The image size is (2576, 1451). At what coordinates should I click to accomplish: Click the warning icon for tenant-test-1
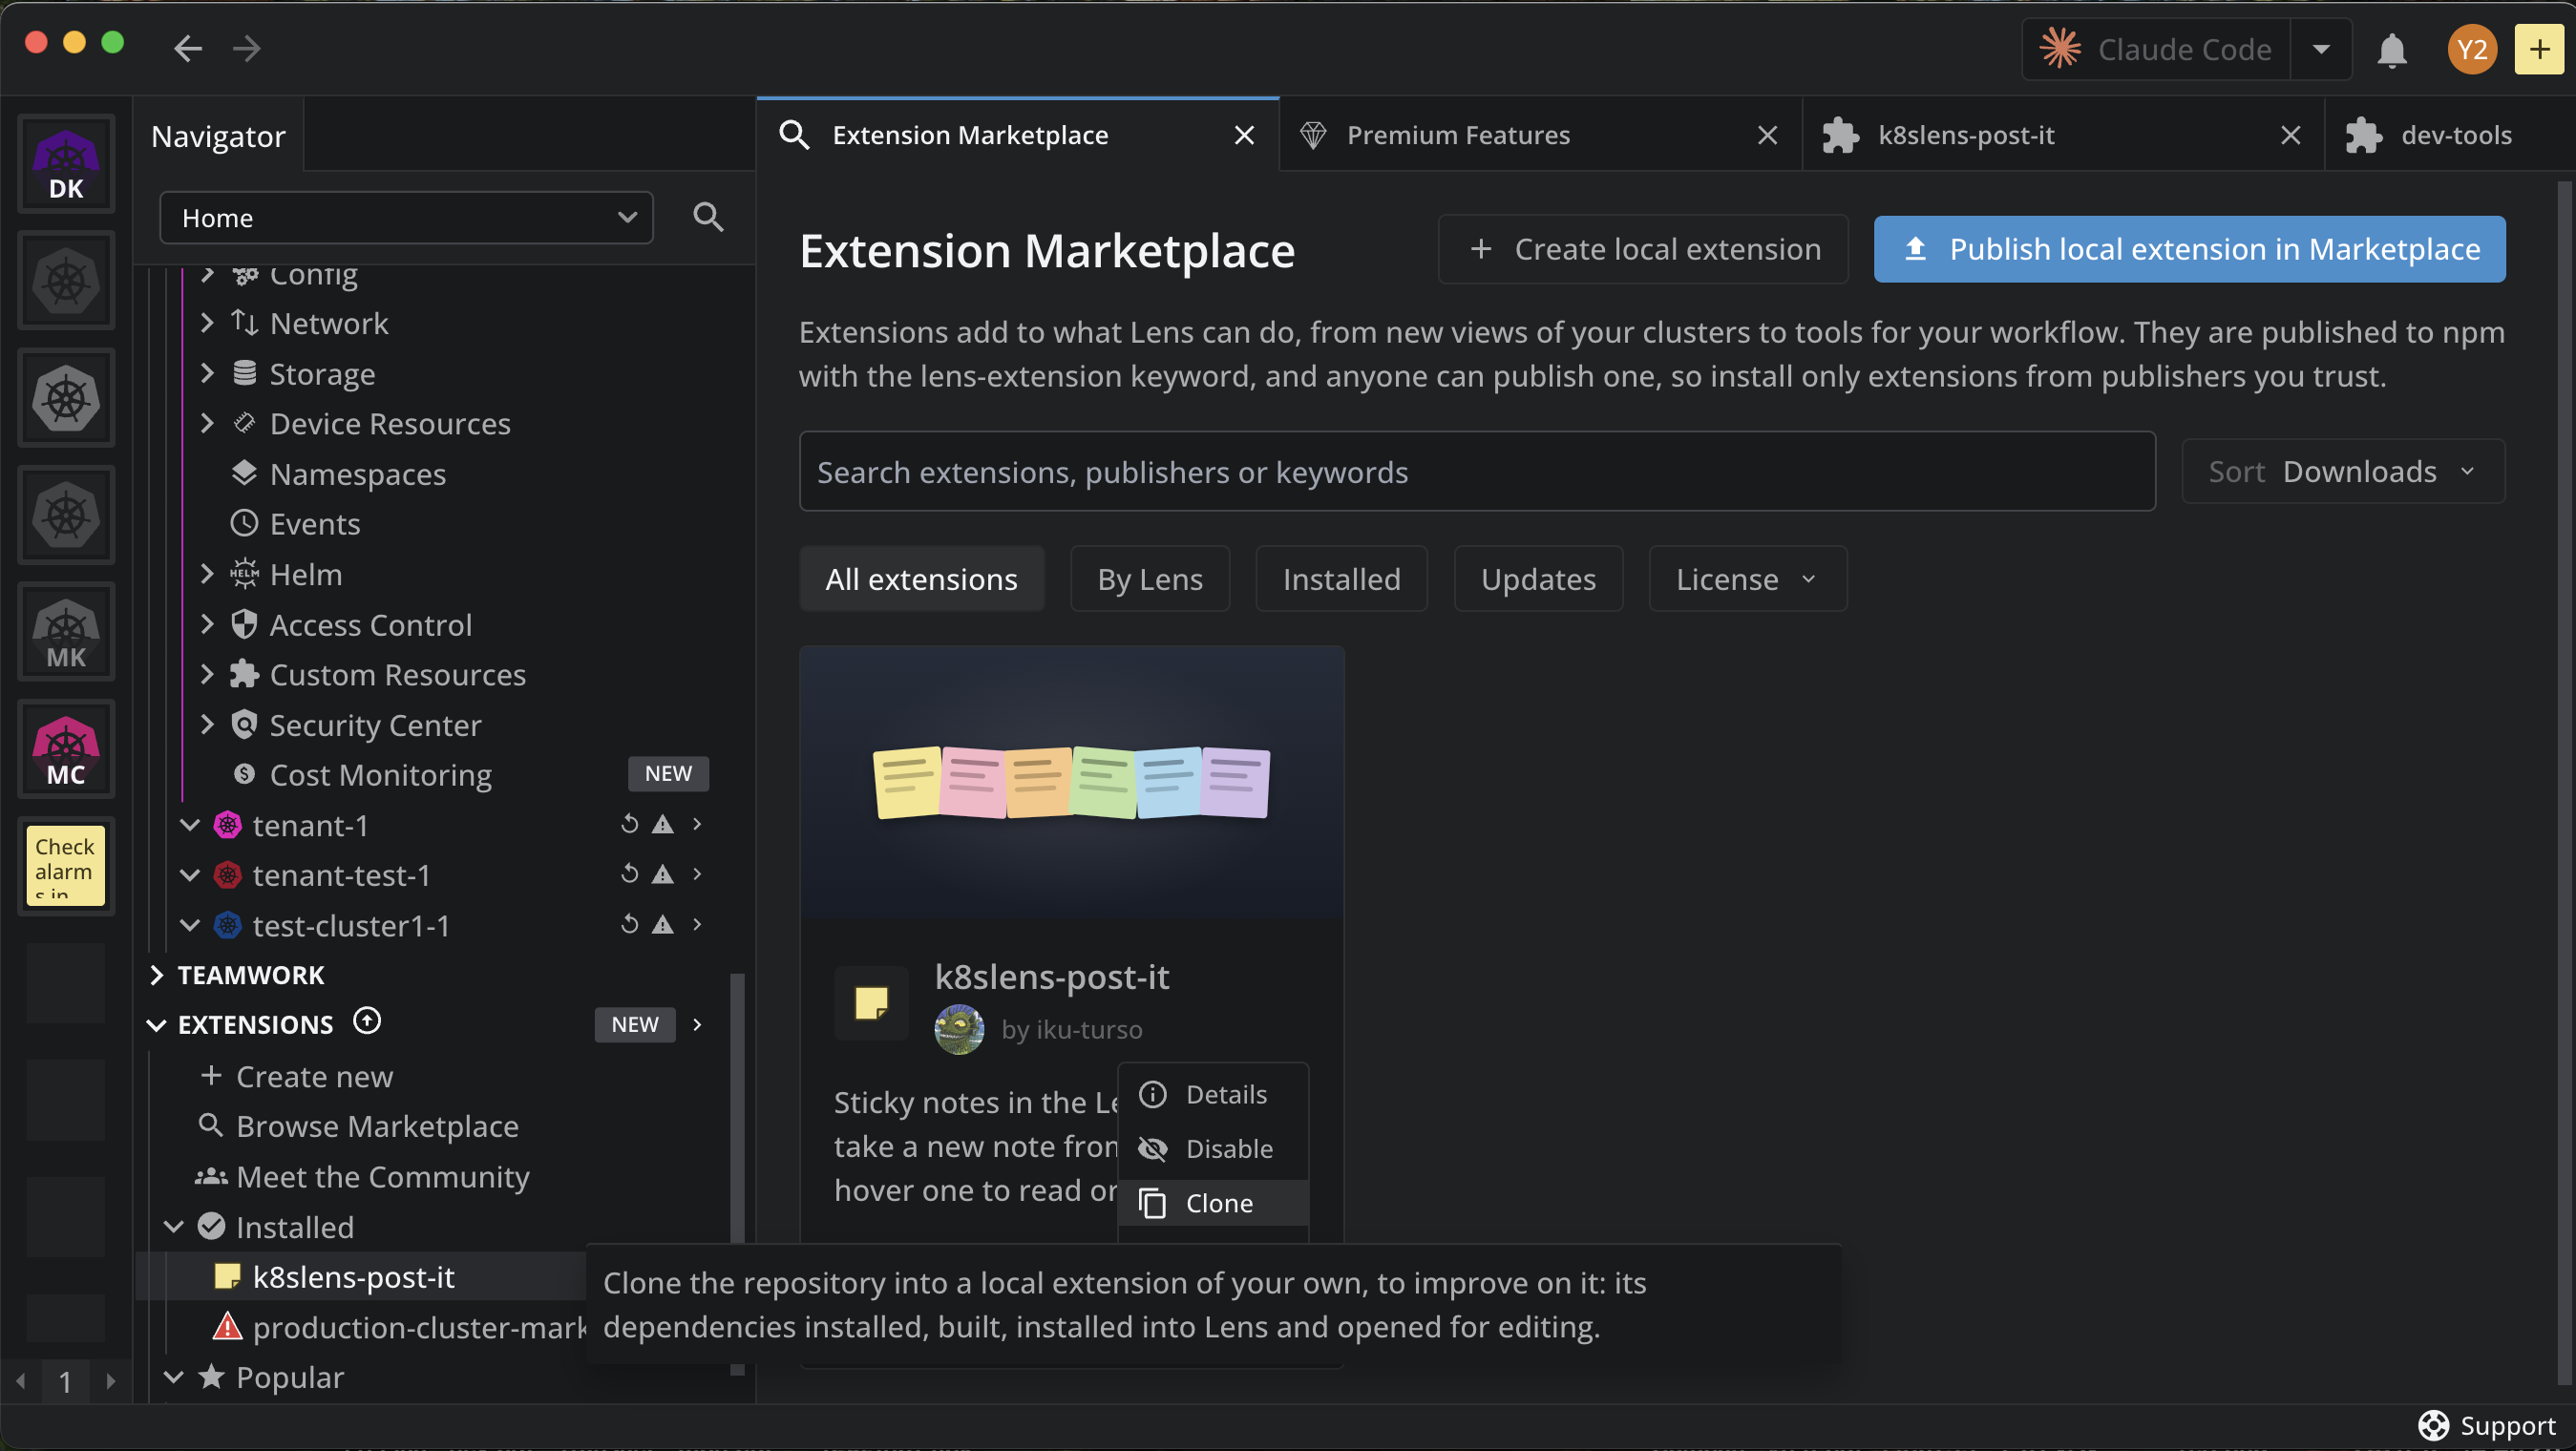click(x=663, y=875)
